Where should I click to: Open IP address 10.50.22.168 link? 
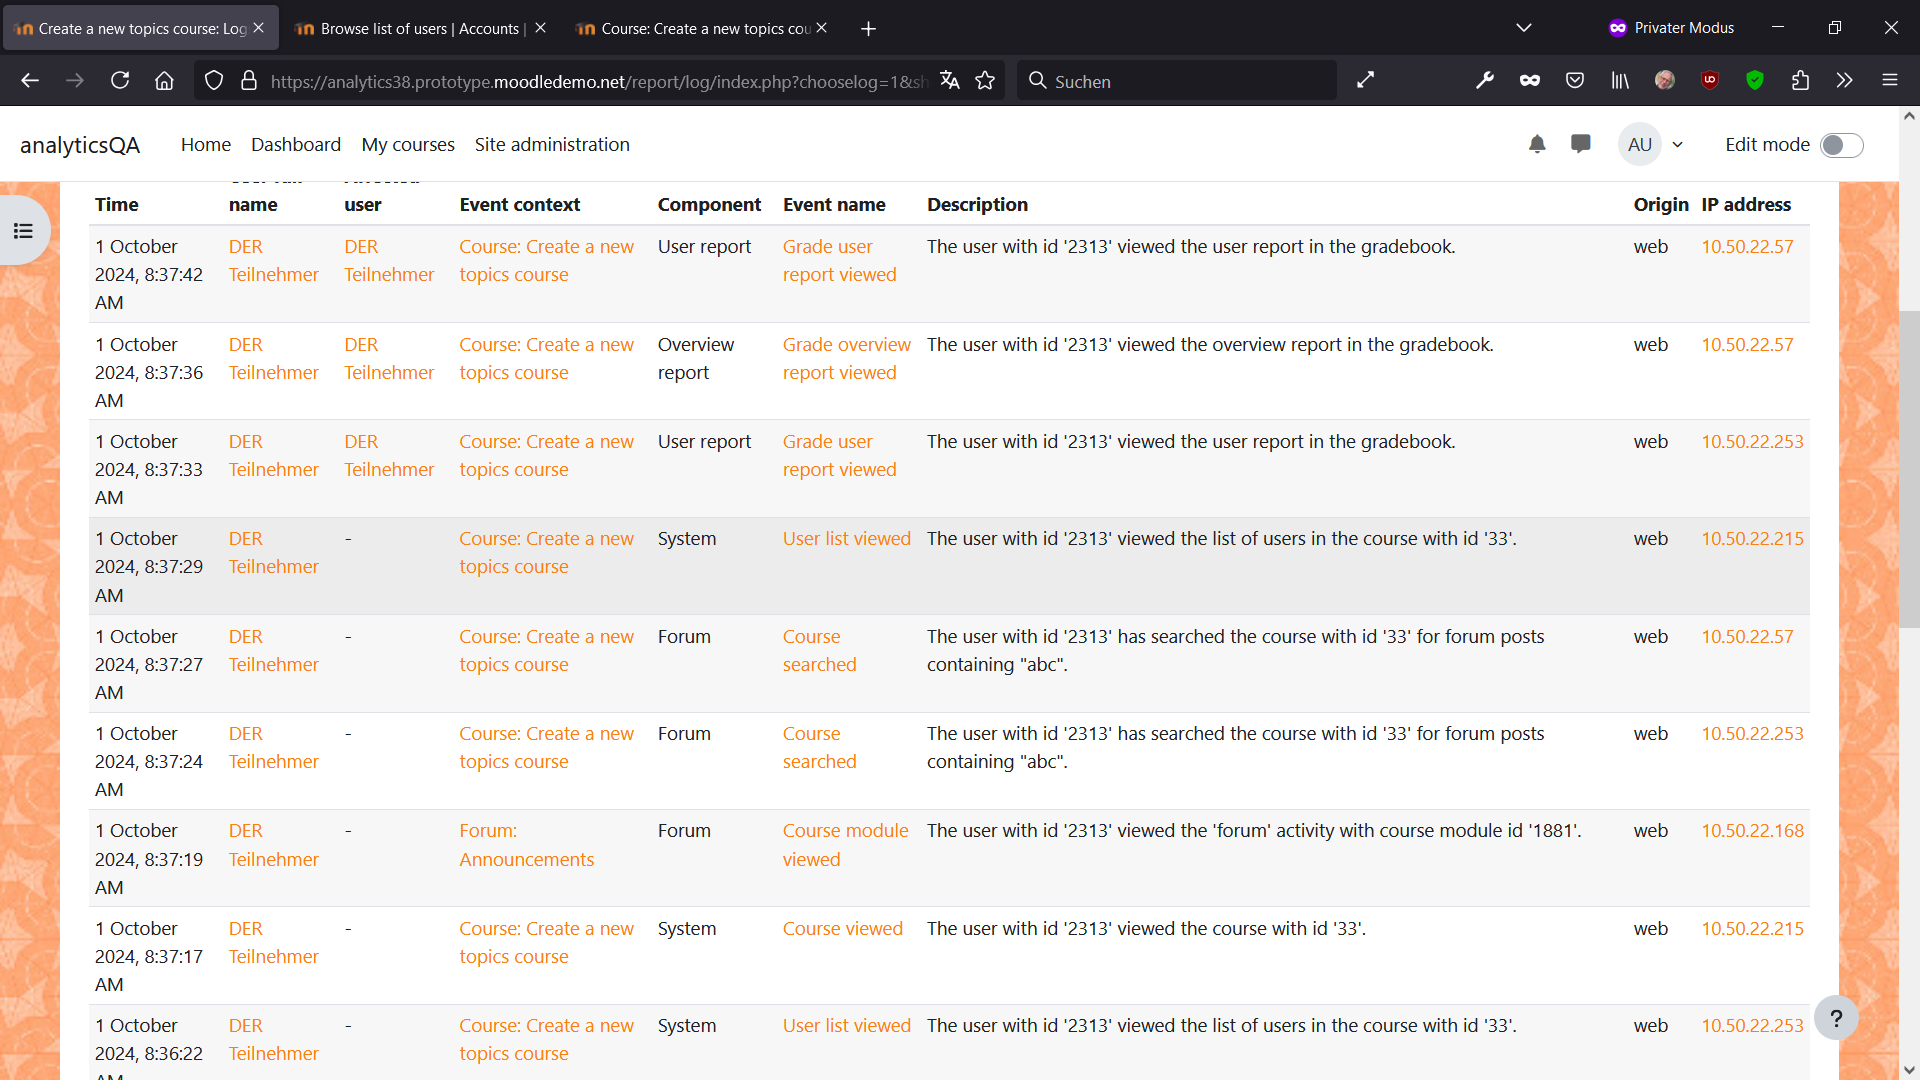[1753, 830]
